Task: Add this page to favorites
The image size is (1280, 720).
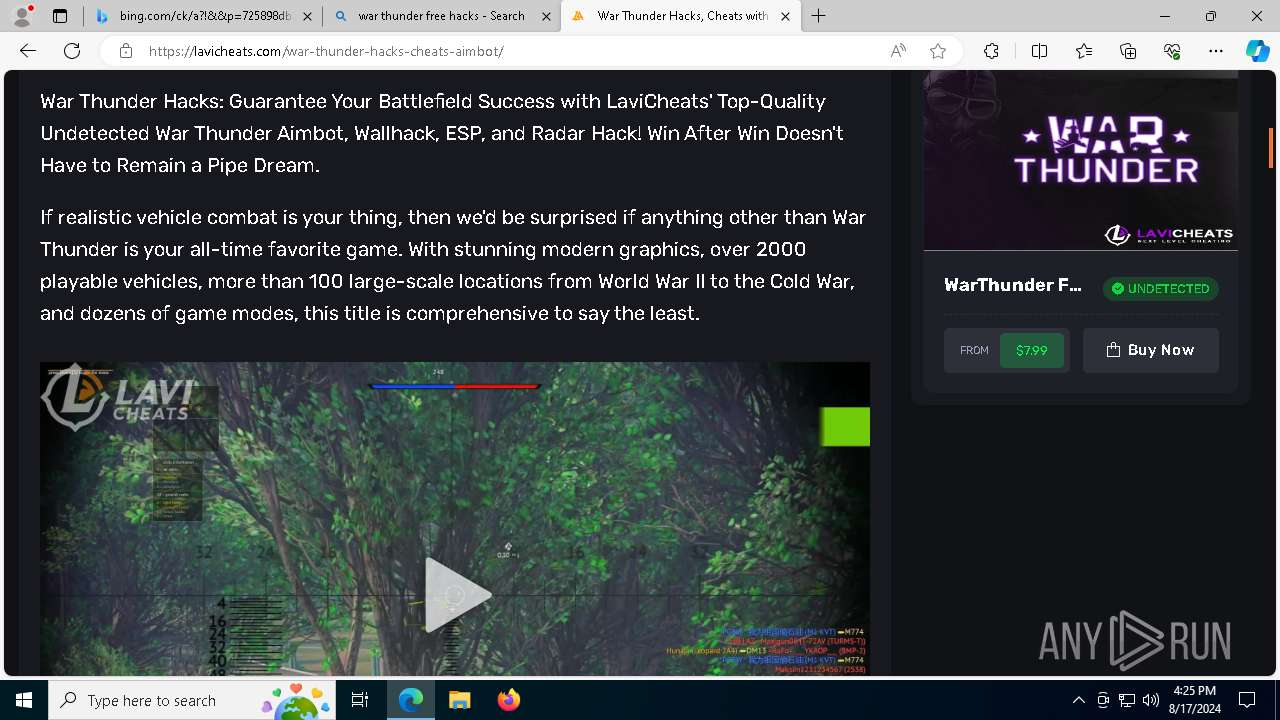Action: (x=937, y=51)
